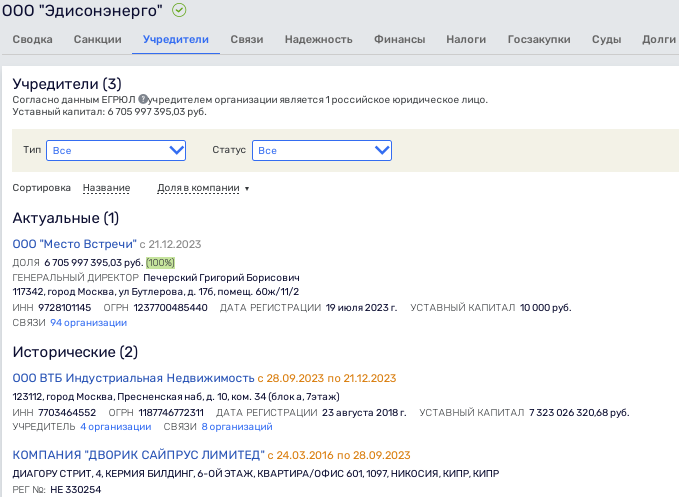Click registration date 19 июля 2023 г.

(x=361, y=307)
